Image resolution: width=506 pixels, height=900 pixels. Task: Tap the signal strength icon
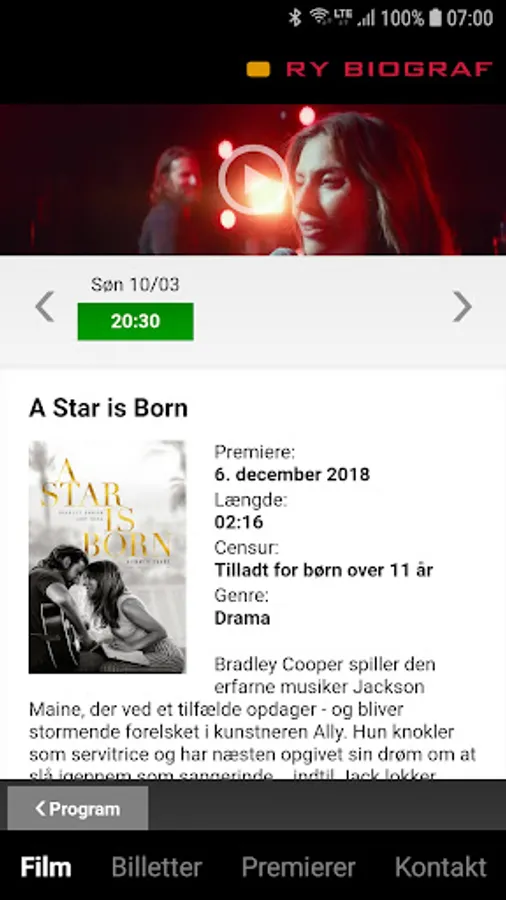[366, 18]
